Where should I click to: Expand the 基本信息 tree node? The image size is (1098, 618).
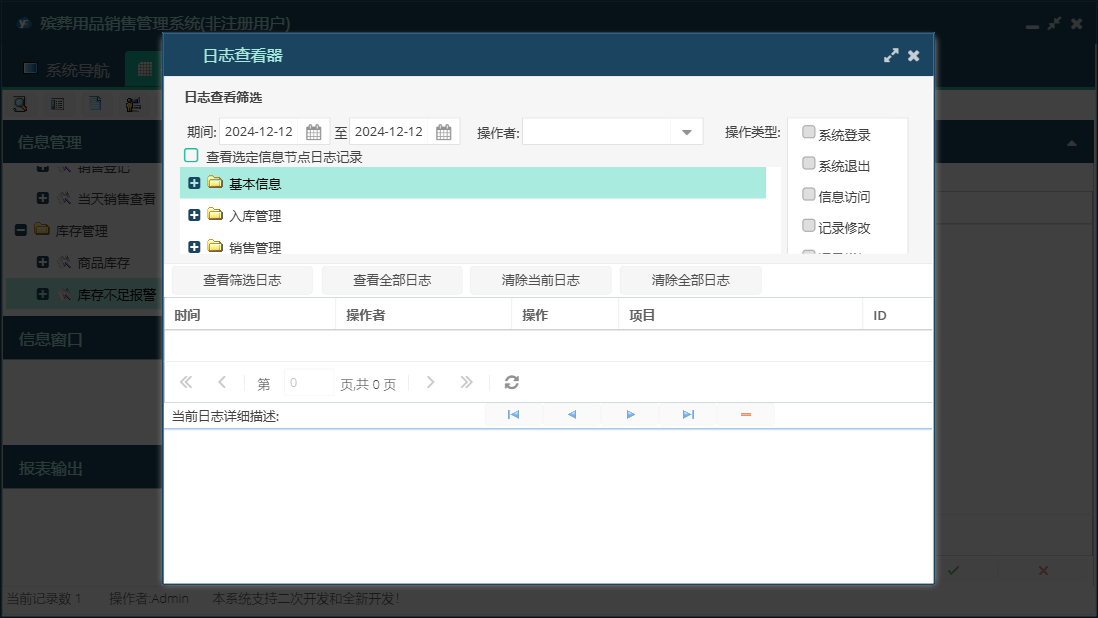(x=194, y=183)
